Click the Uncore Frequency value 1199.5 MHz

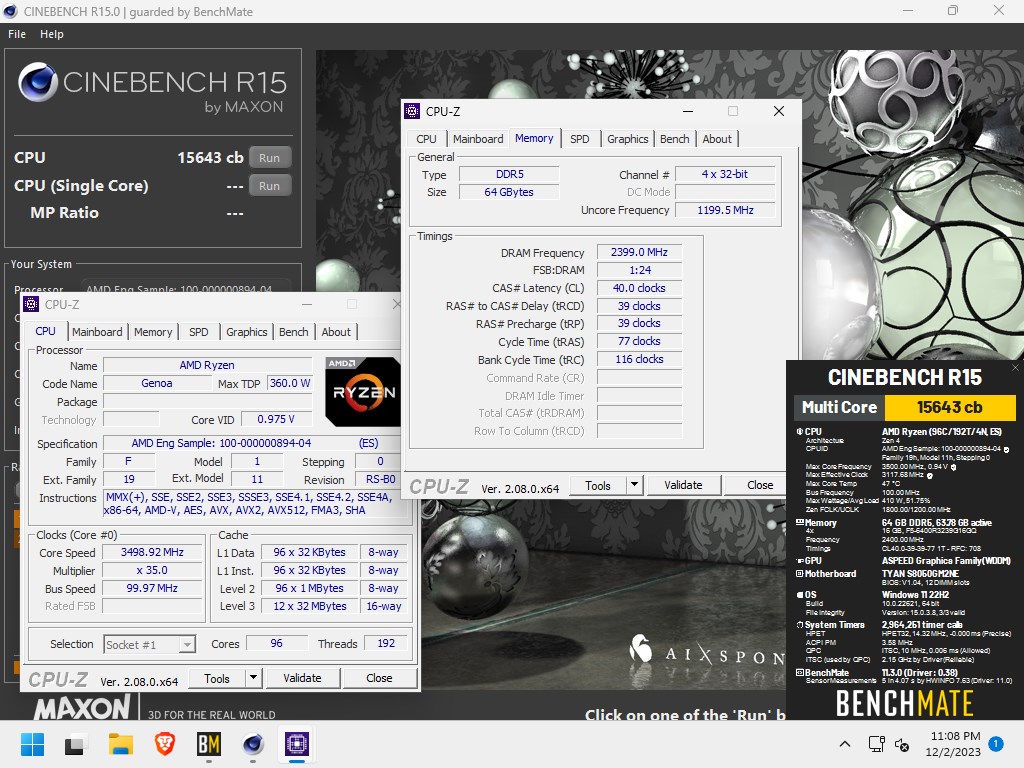click(x=725, y=210)
